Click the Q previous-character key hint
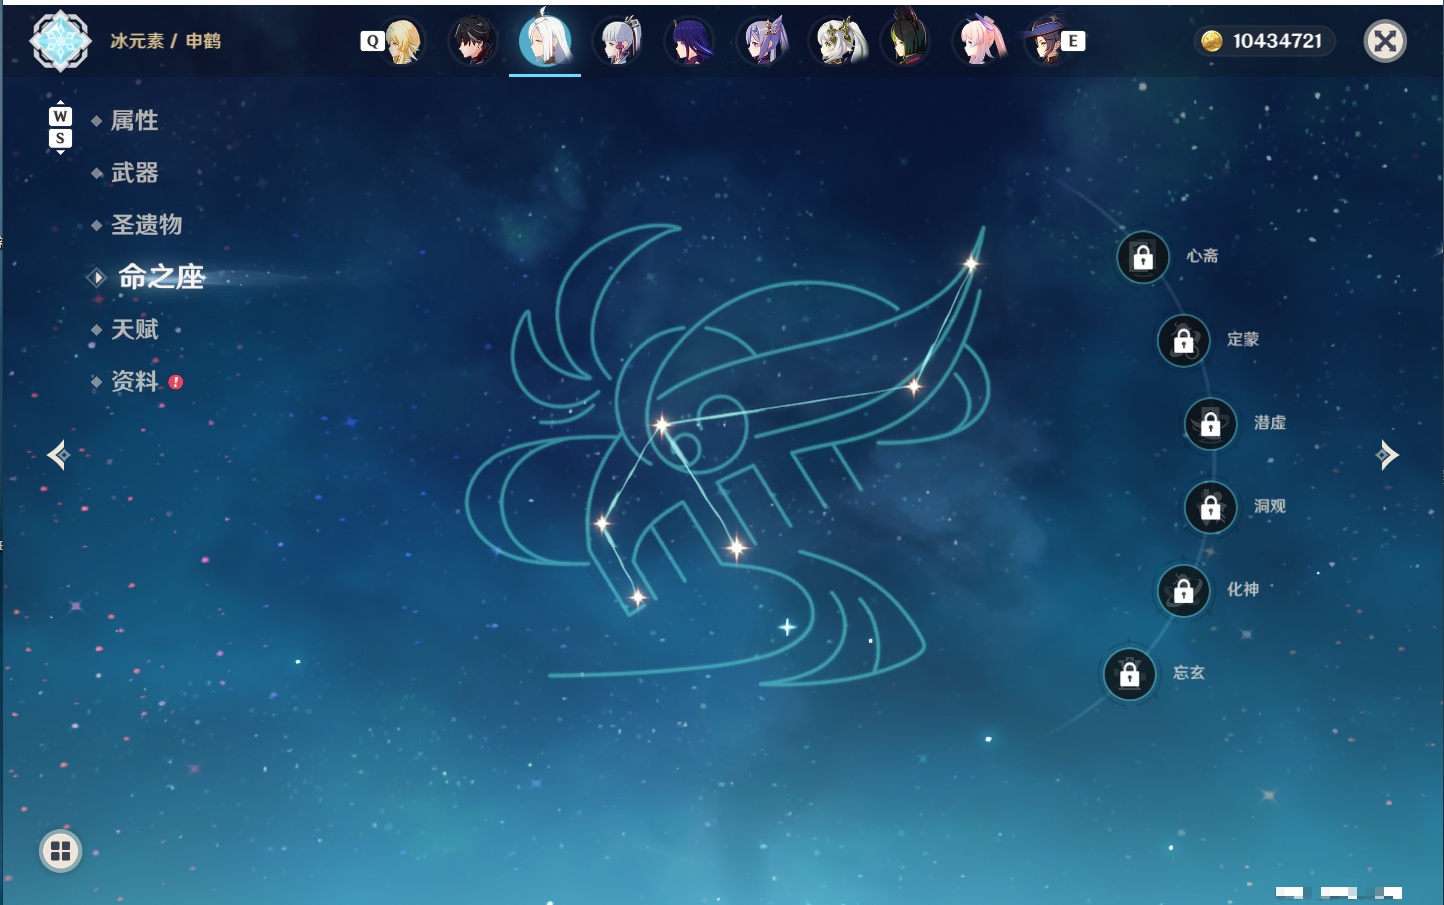Screen dimensions: 1444x905 372,41
